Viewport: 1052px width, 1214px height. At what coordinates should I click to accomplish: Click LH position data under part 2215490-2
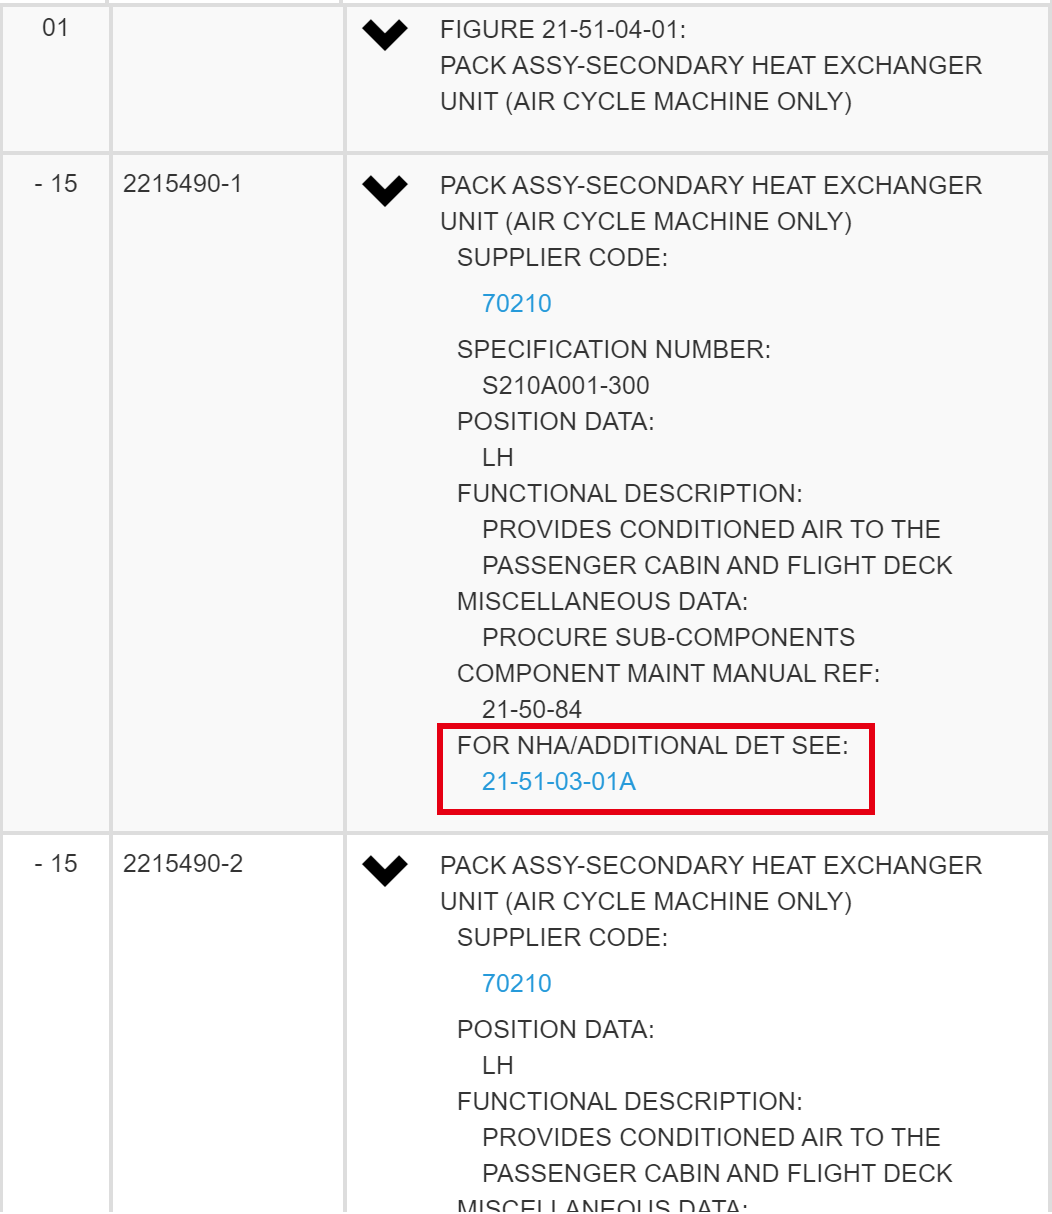coord(497,1065)
